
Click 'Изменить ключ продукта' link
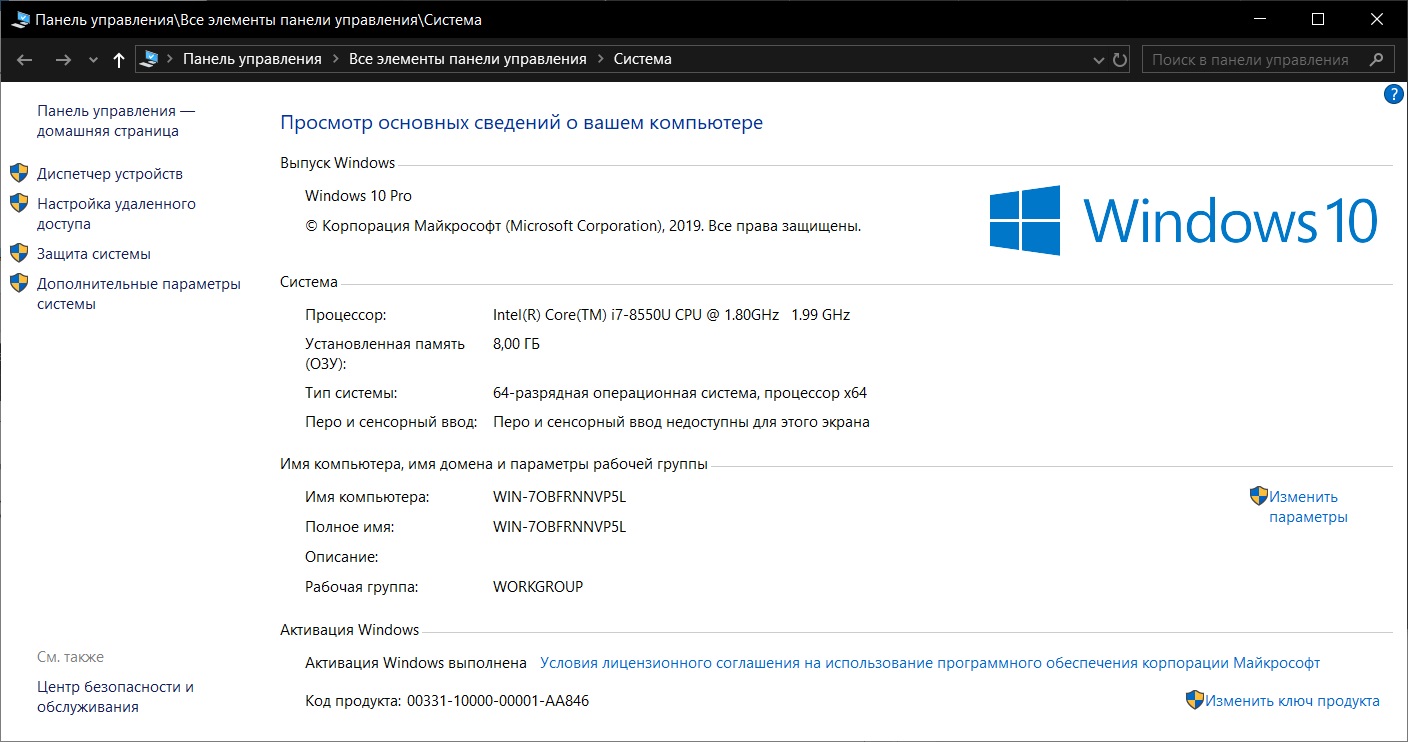click(x=1292, y=701)
